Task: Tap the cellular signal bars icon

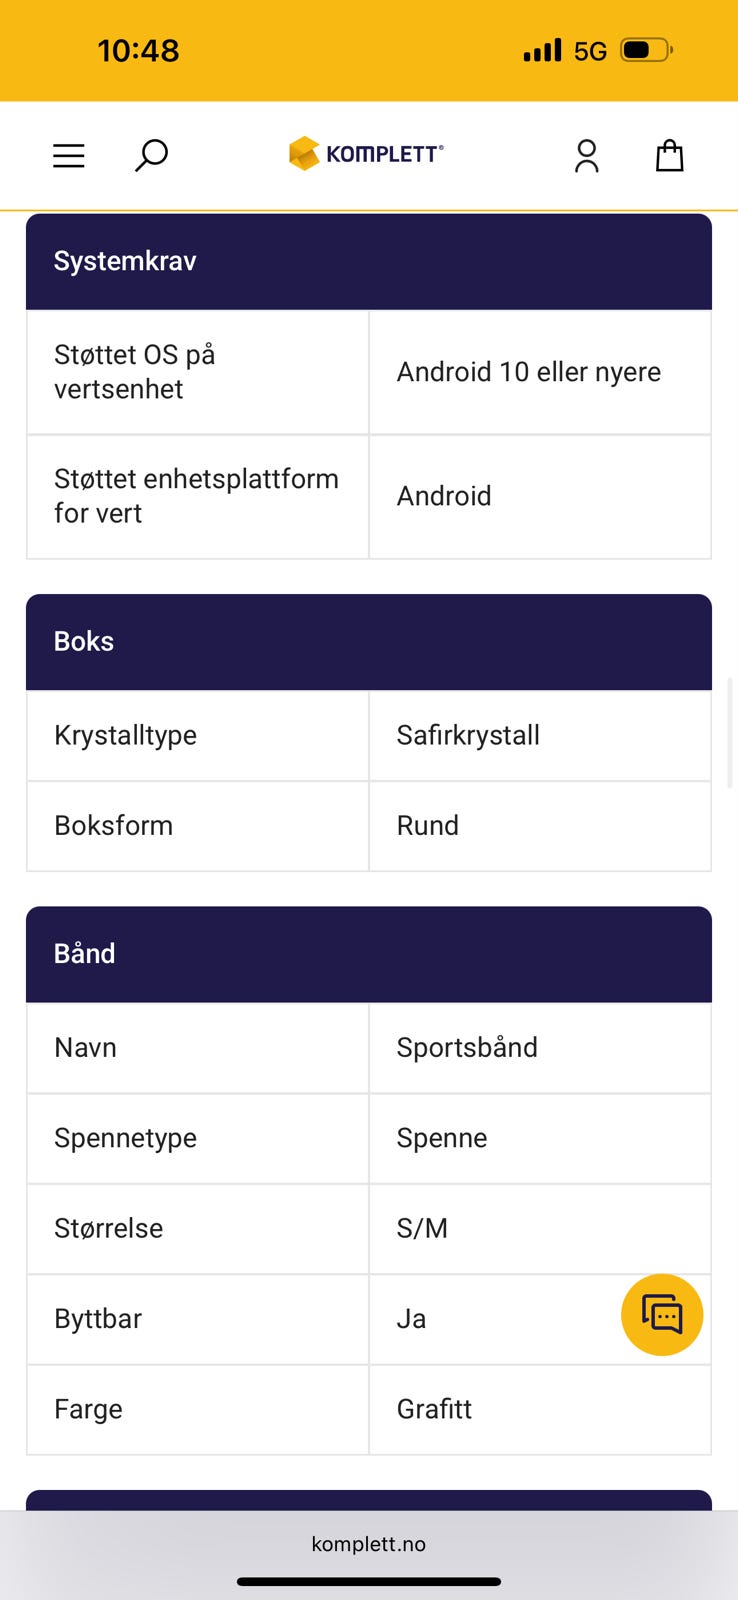Action: (542, 50)
